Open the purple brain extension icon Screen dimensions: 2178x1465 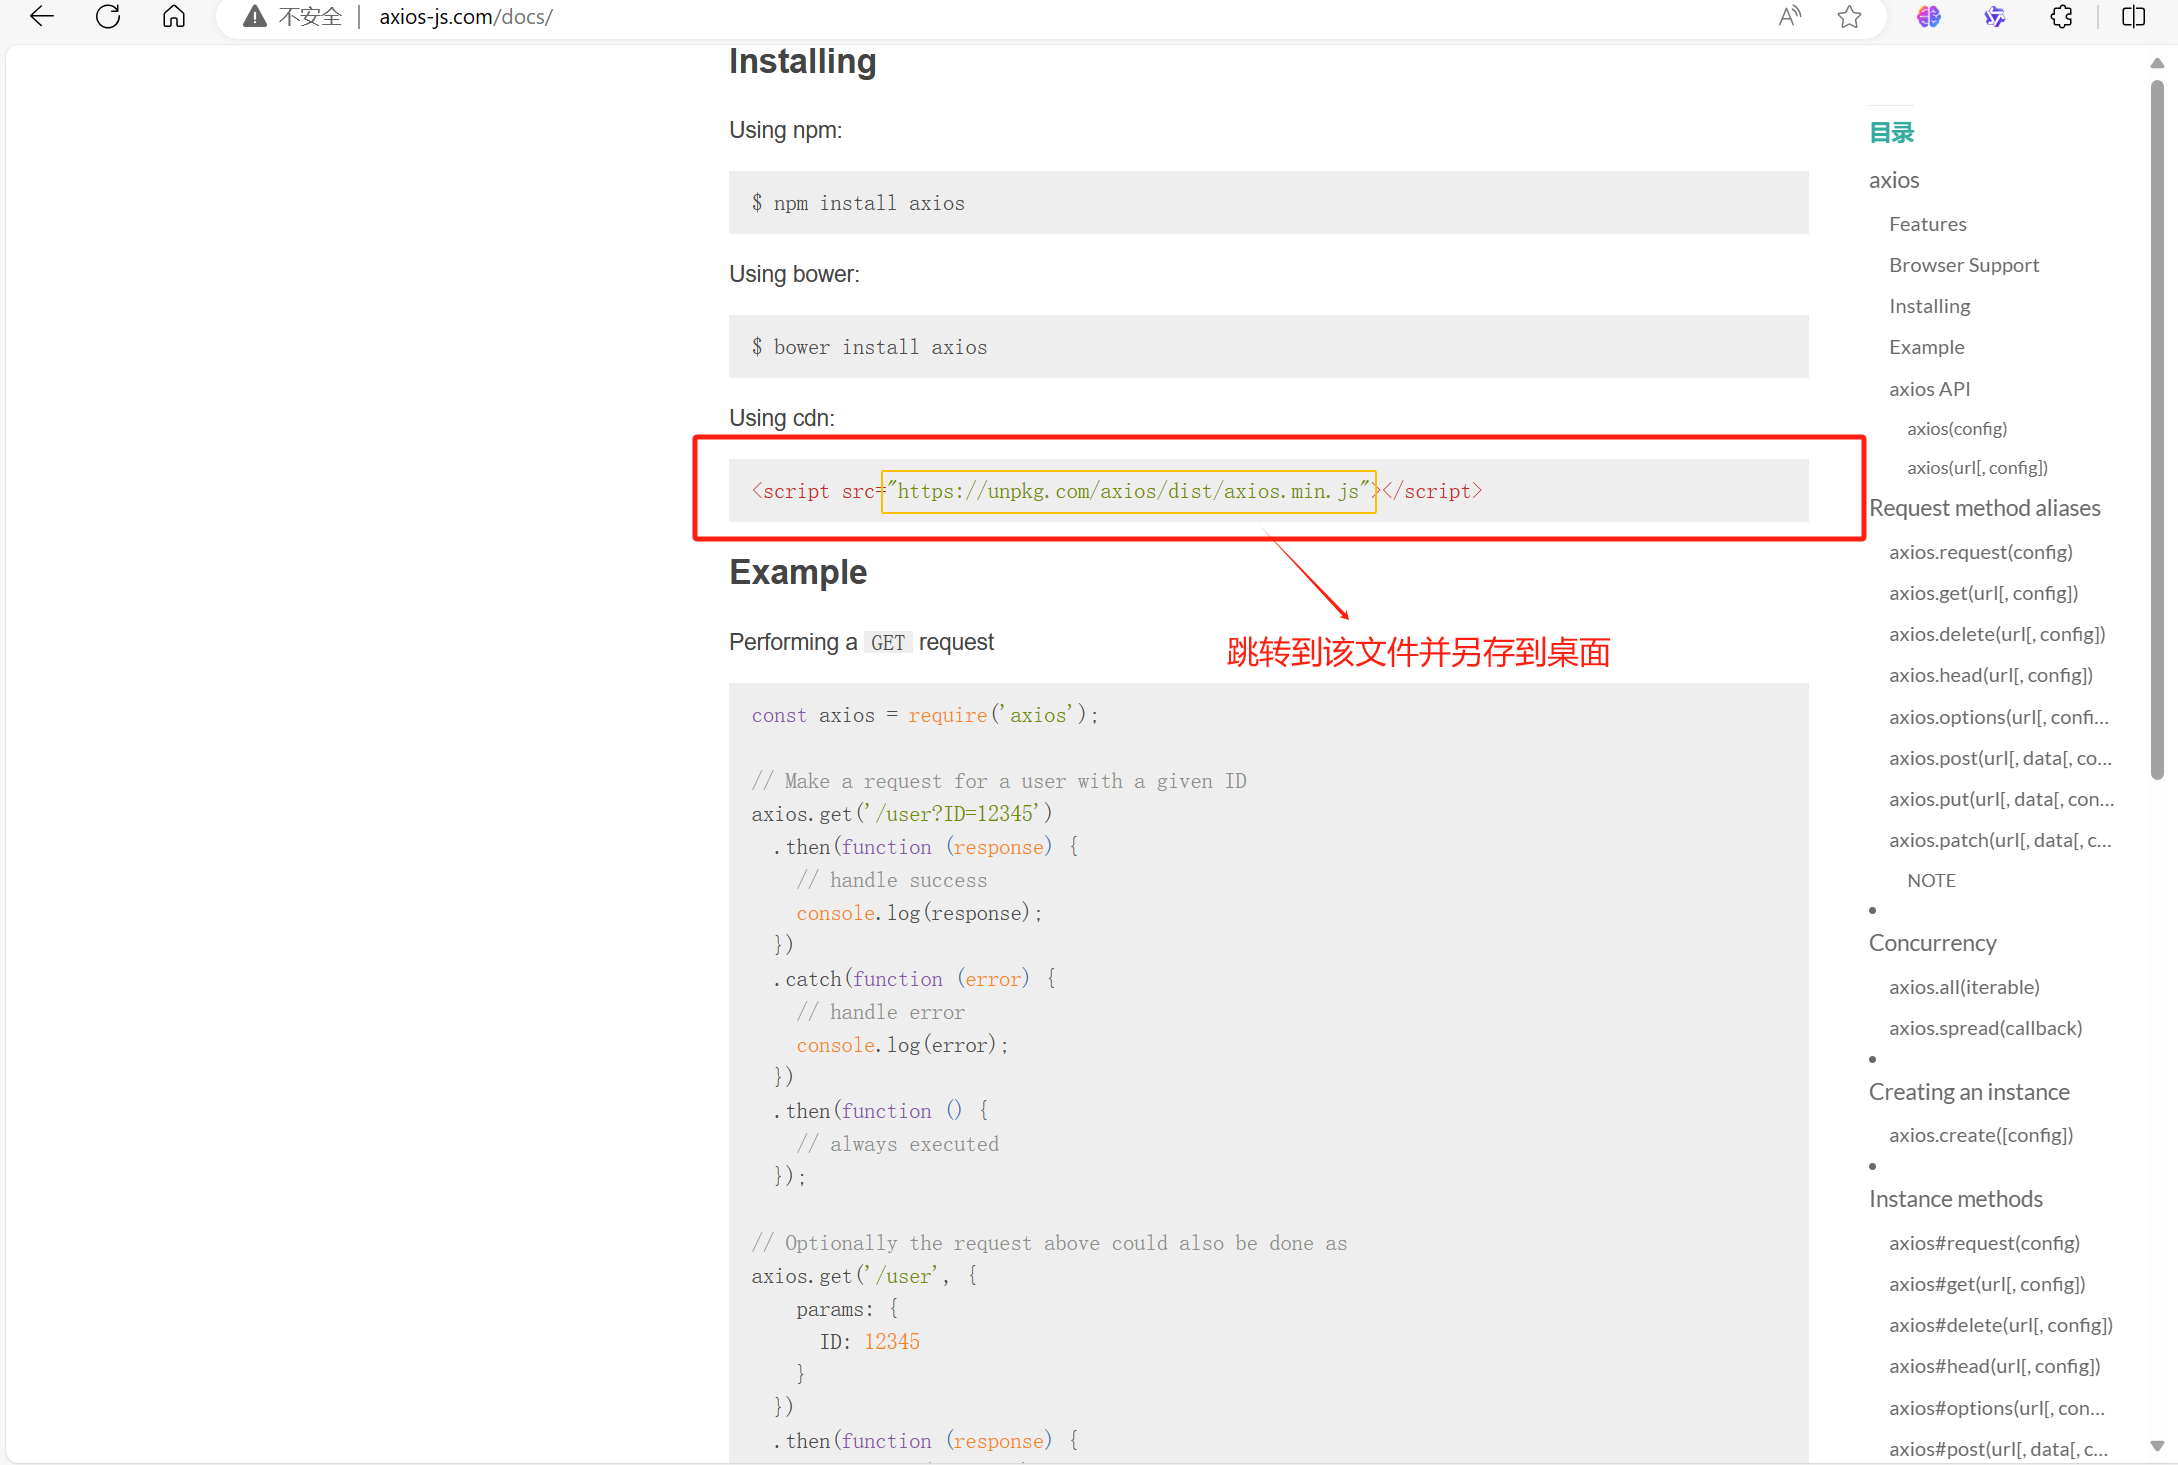click(1929, 16)
